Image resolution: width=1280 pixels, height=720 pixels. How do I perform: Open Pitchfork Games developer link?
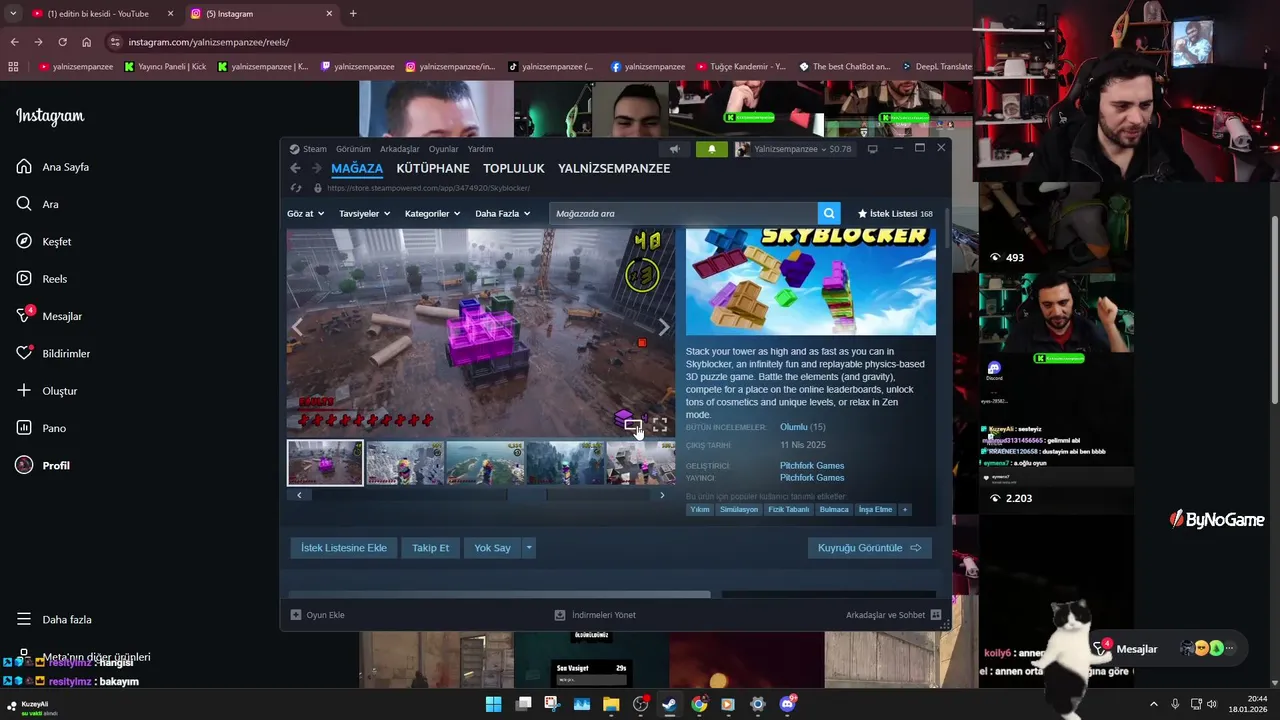pyautogui.click(x=812, y=465)
